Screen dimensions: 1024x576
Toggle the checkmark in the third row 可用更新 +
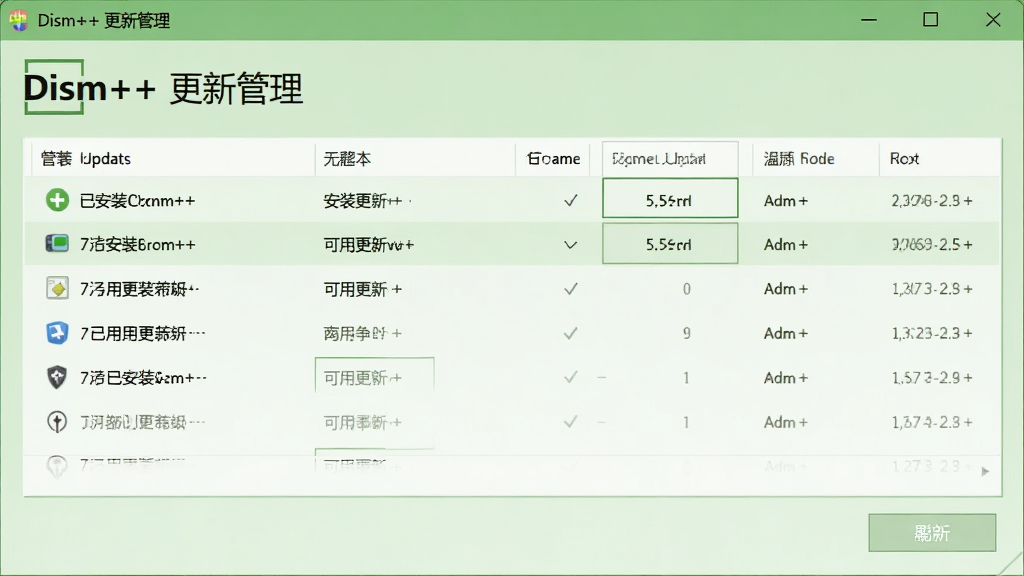pos(571,288)
